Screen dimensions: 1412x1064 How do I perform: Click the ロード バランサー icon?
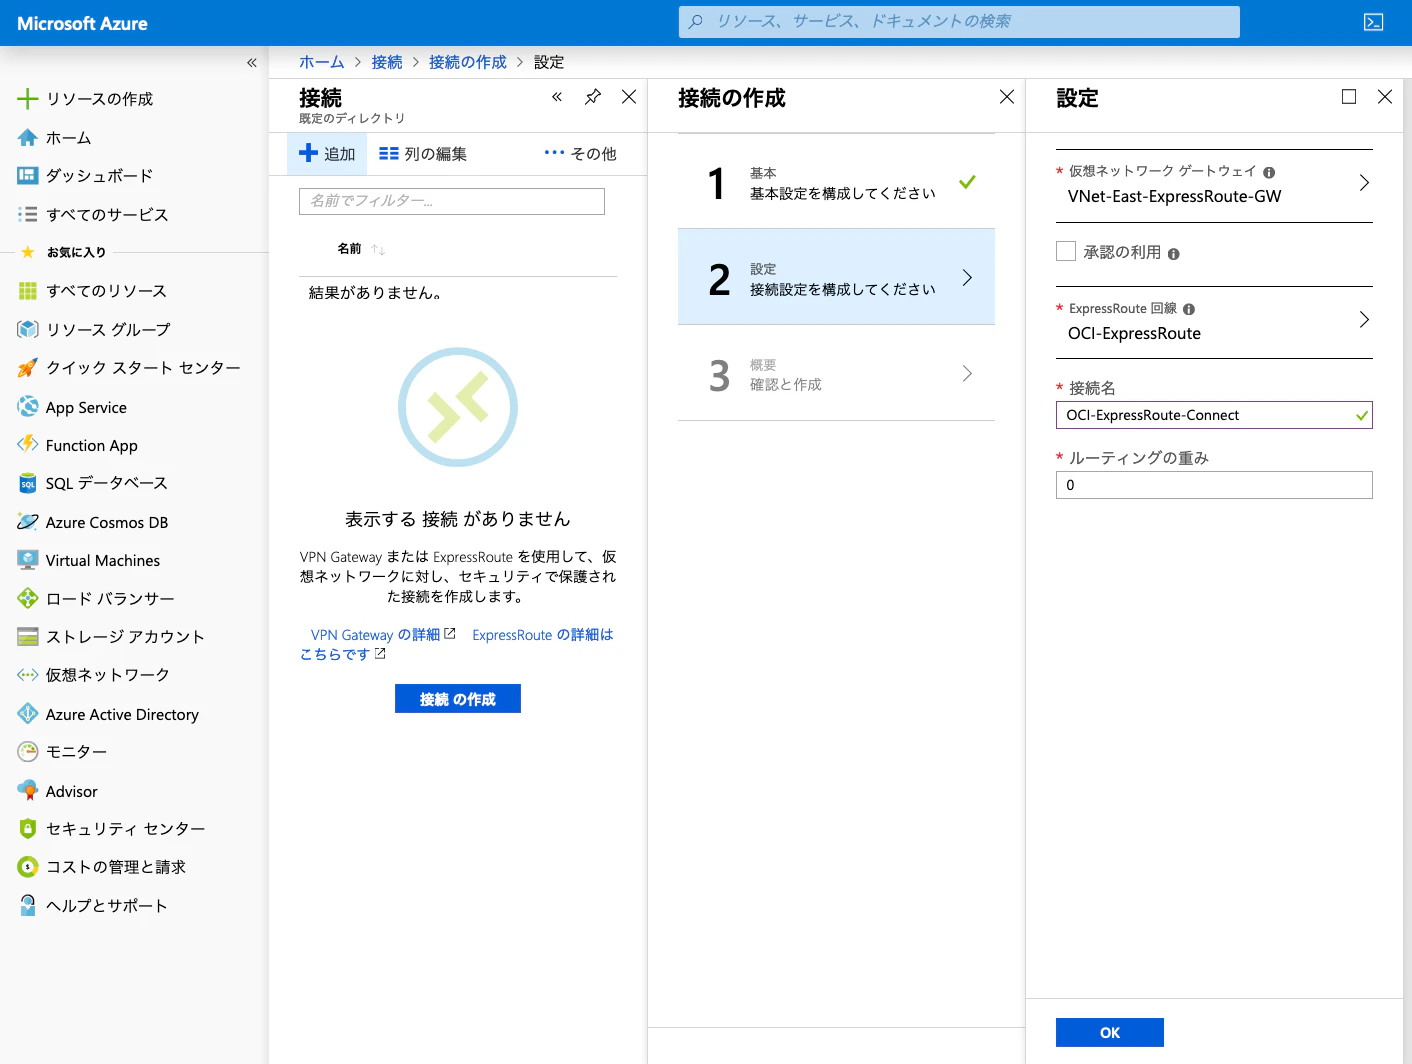pyautogui.click(x=28, y=598)
